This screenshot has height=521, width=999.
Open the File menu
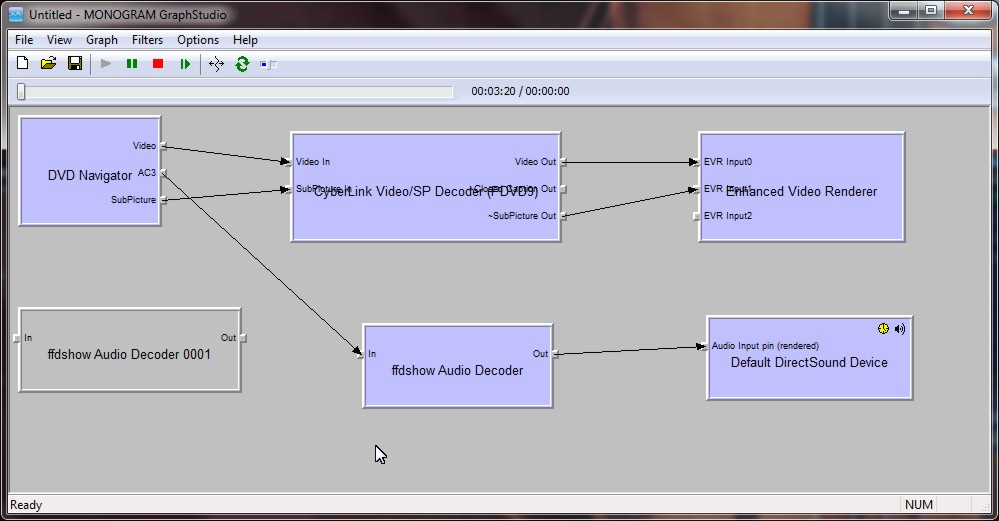coord(24,39)
